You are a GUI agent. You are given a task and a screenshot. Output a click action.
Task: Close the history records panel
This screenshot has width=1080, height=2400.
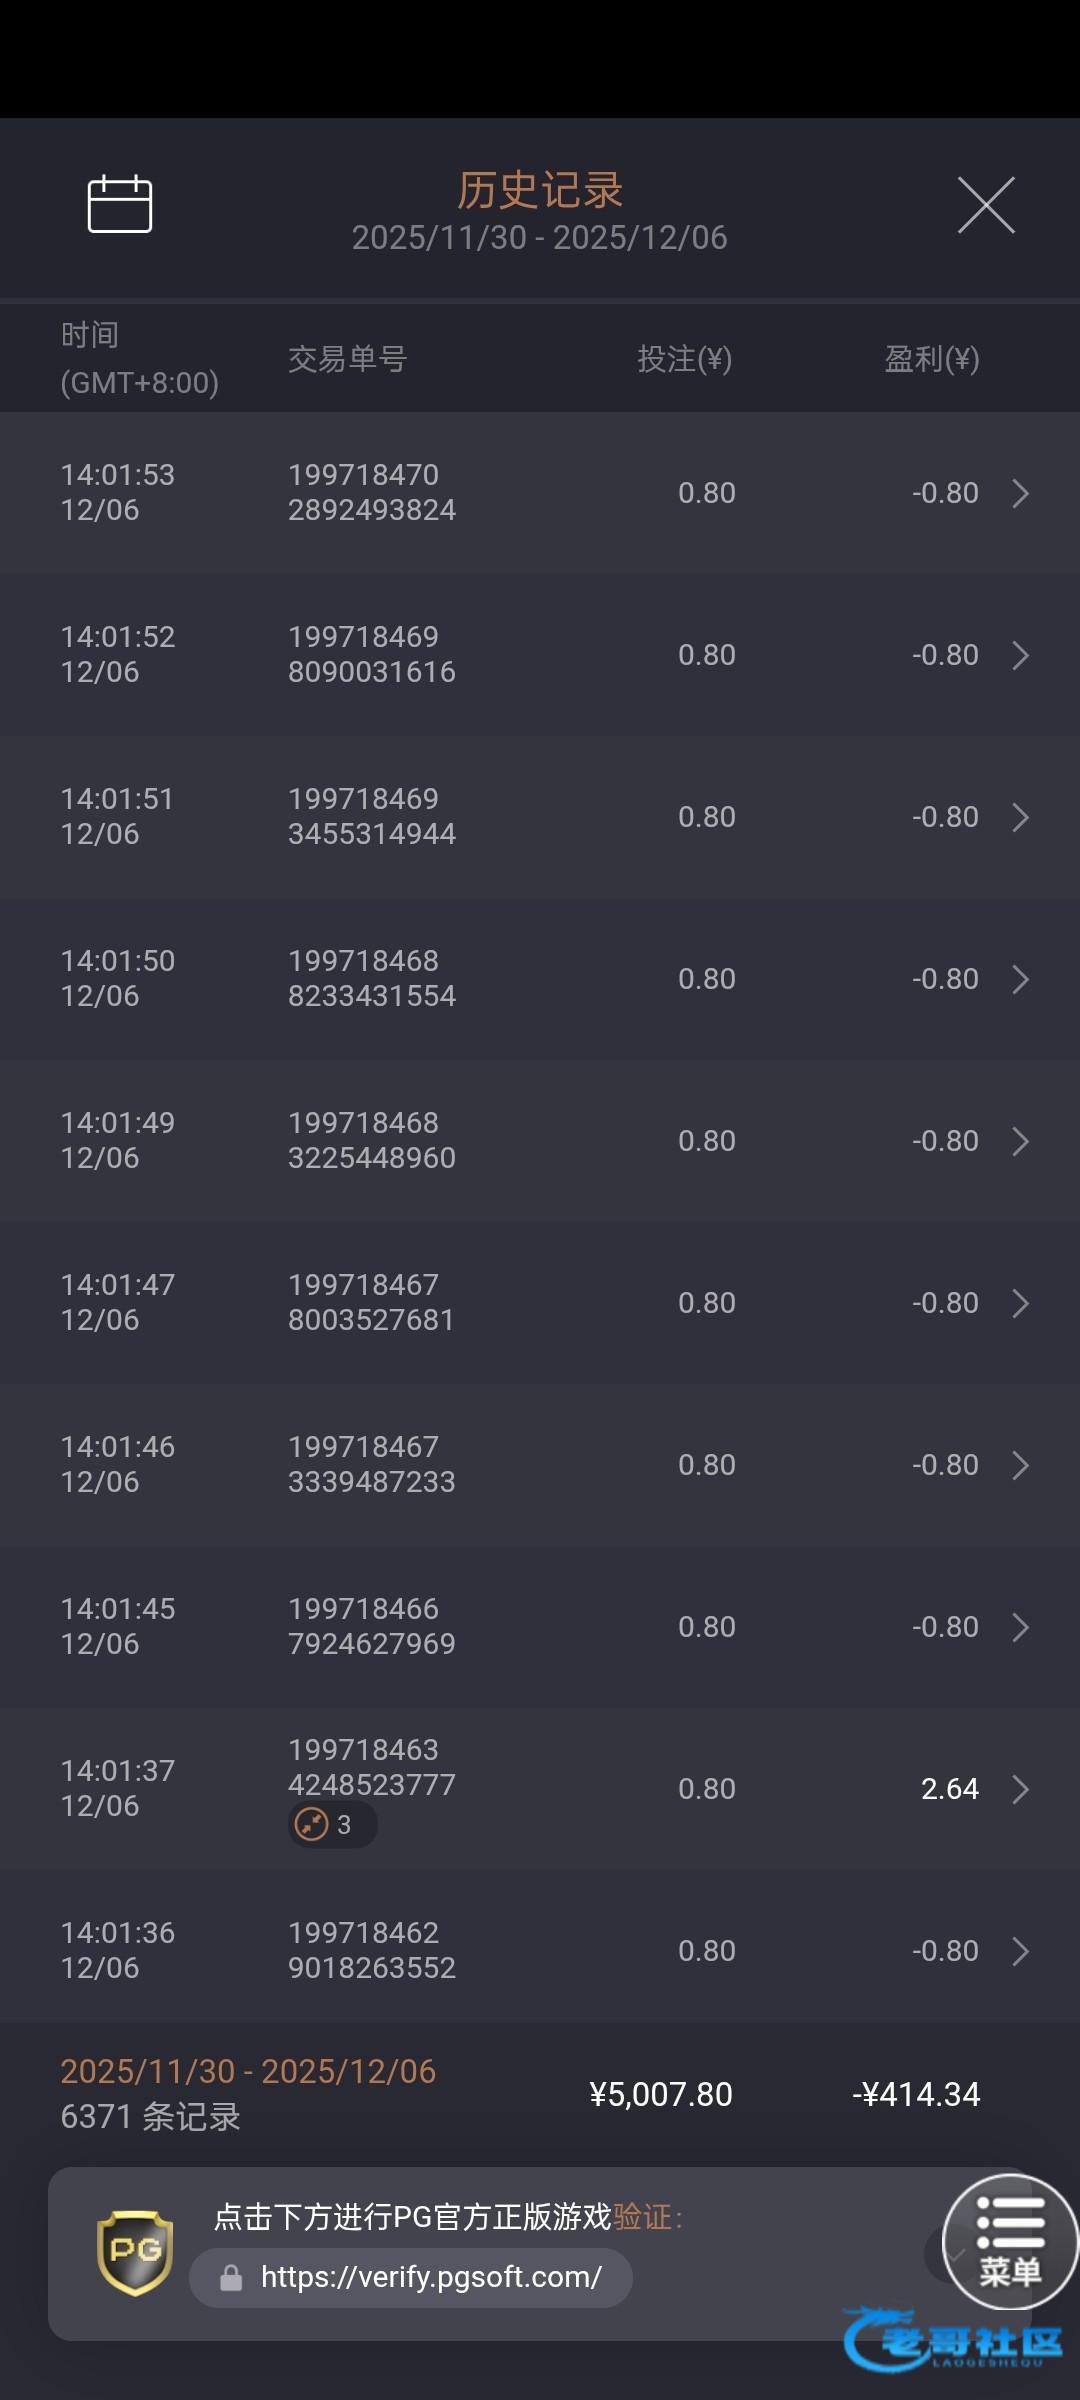pos(986,205)
